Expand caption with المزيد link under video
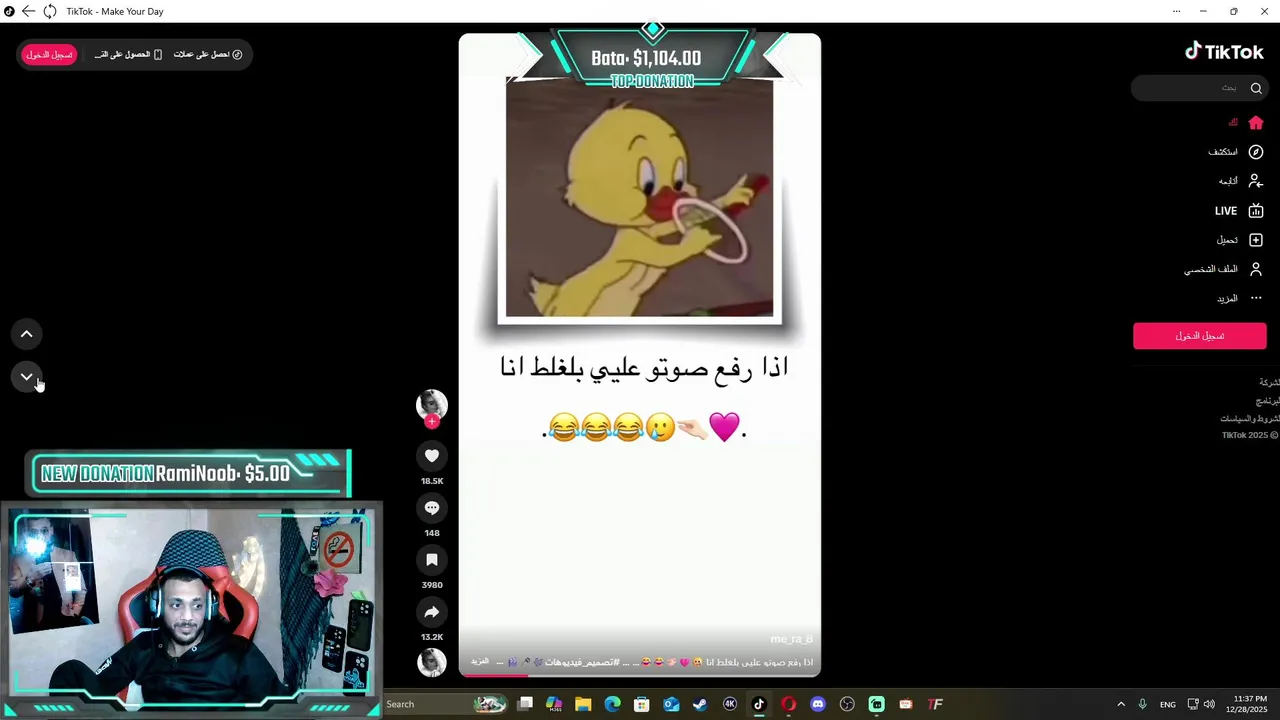Screen dimensions: 1280x720 (480, 662)
